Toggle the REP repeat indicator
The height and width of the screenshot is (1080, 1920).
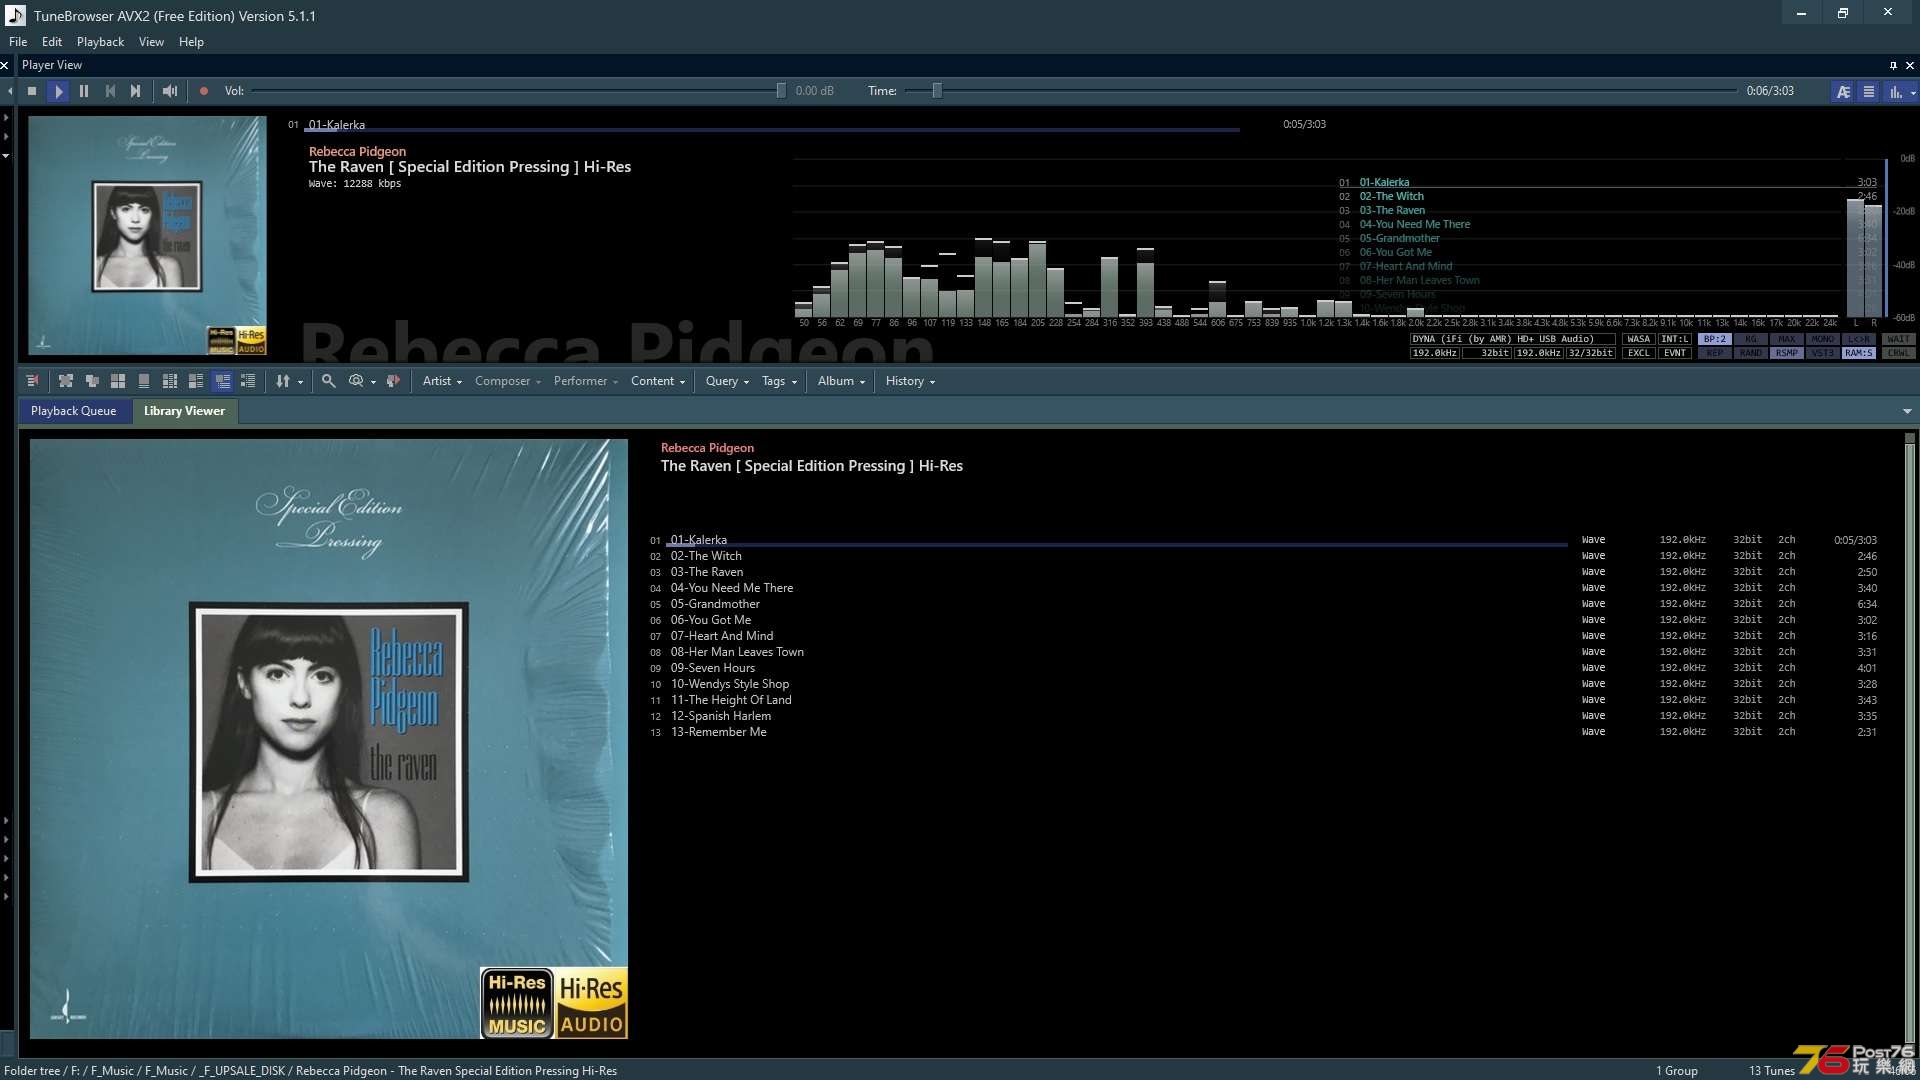(1715, 353)
